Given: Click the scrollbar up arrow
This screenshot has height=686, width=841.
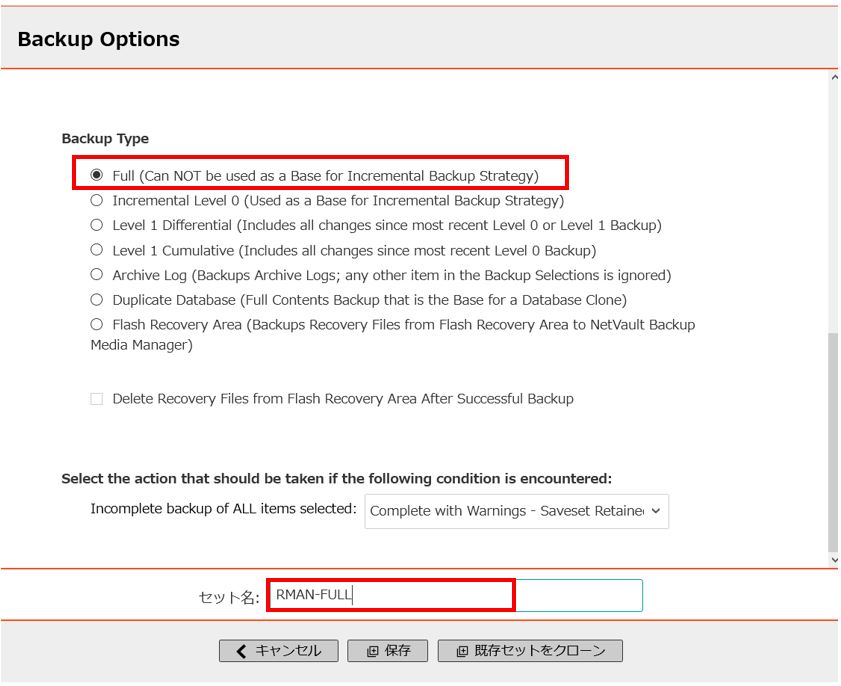Looking at the screenshot, I should pos(834,77).
